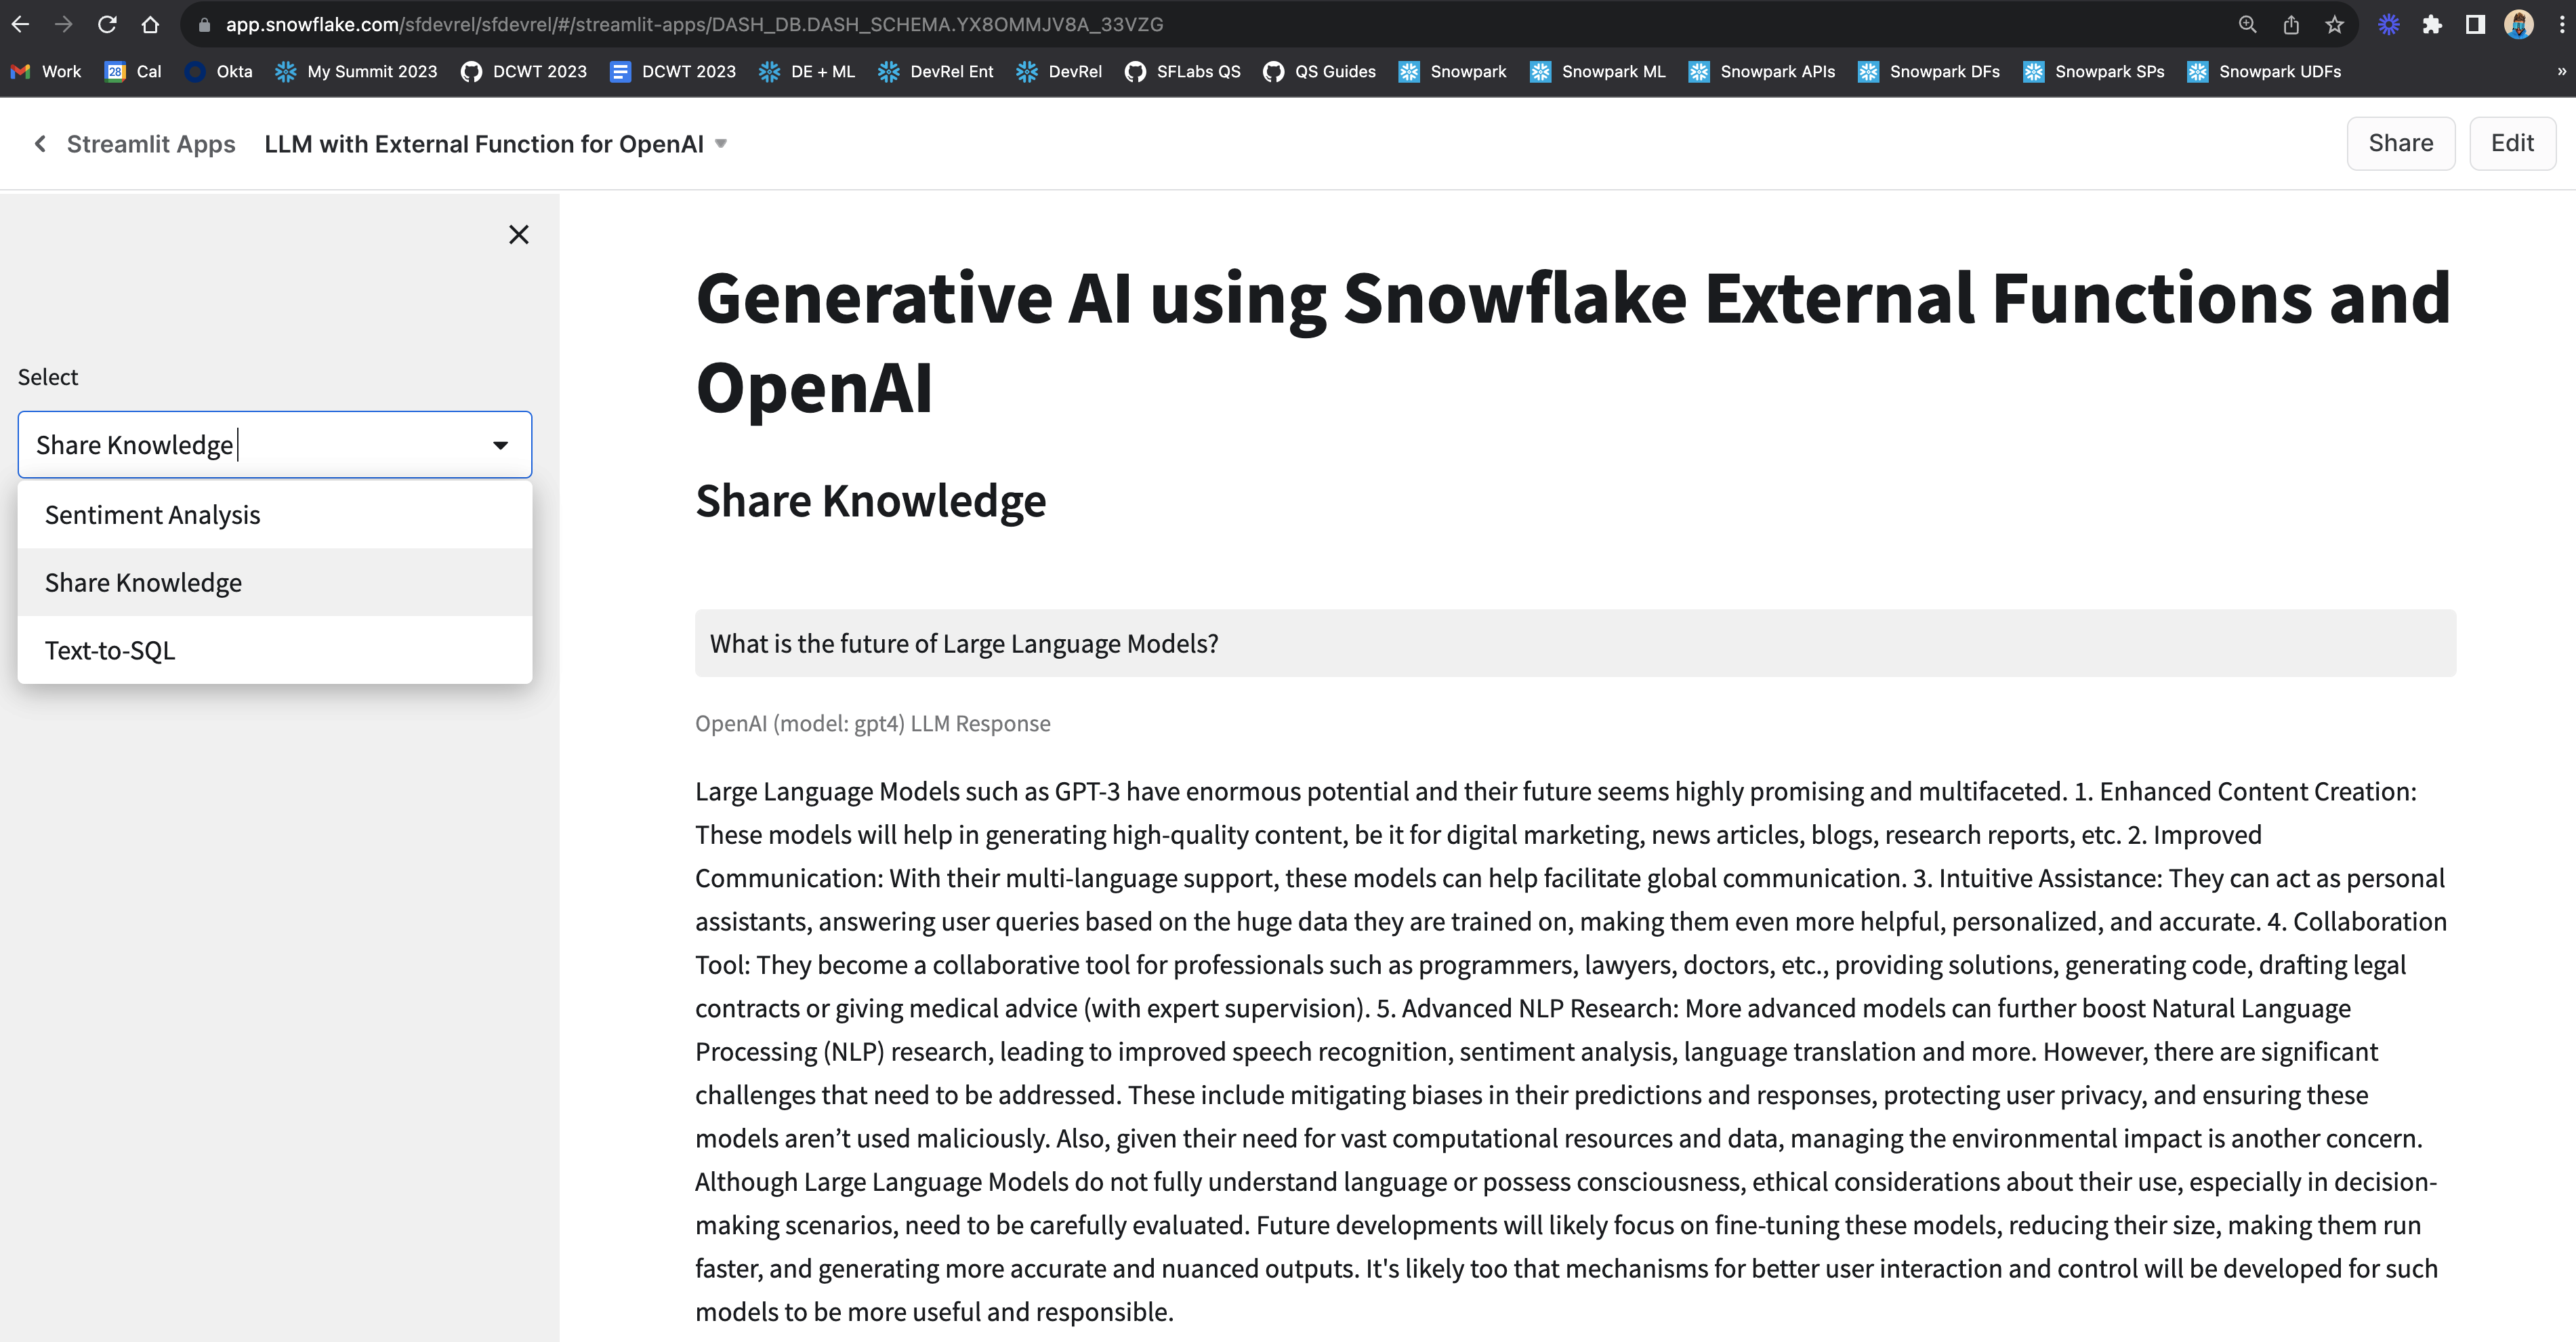Reload the page with the refresh icon
The height and width of the screenshot is (1342, 2576).
(x=107, y=24)
